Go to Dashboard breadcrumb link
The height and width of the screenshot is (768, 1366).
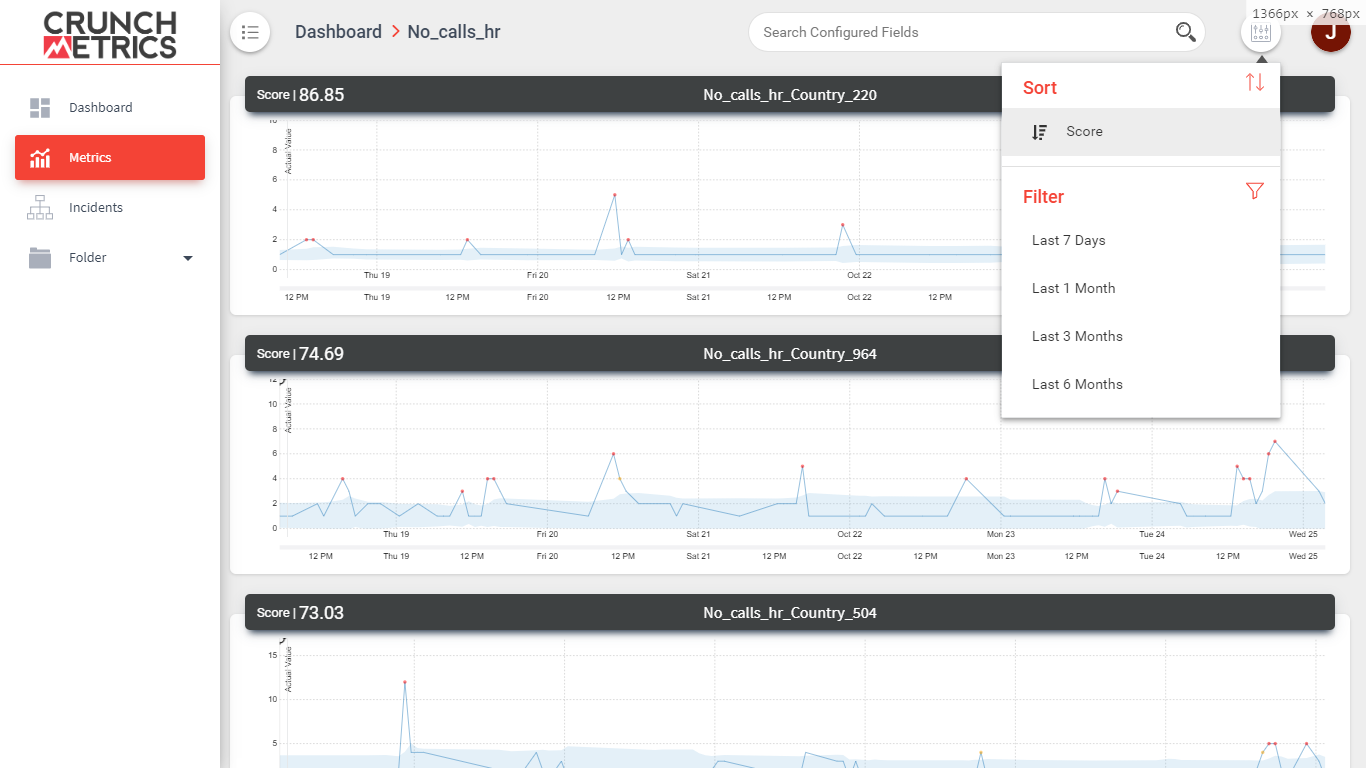338,32
